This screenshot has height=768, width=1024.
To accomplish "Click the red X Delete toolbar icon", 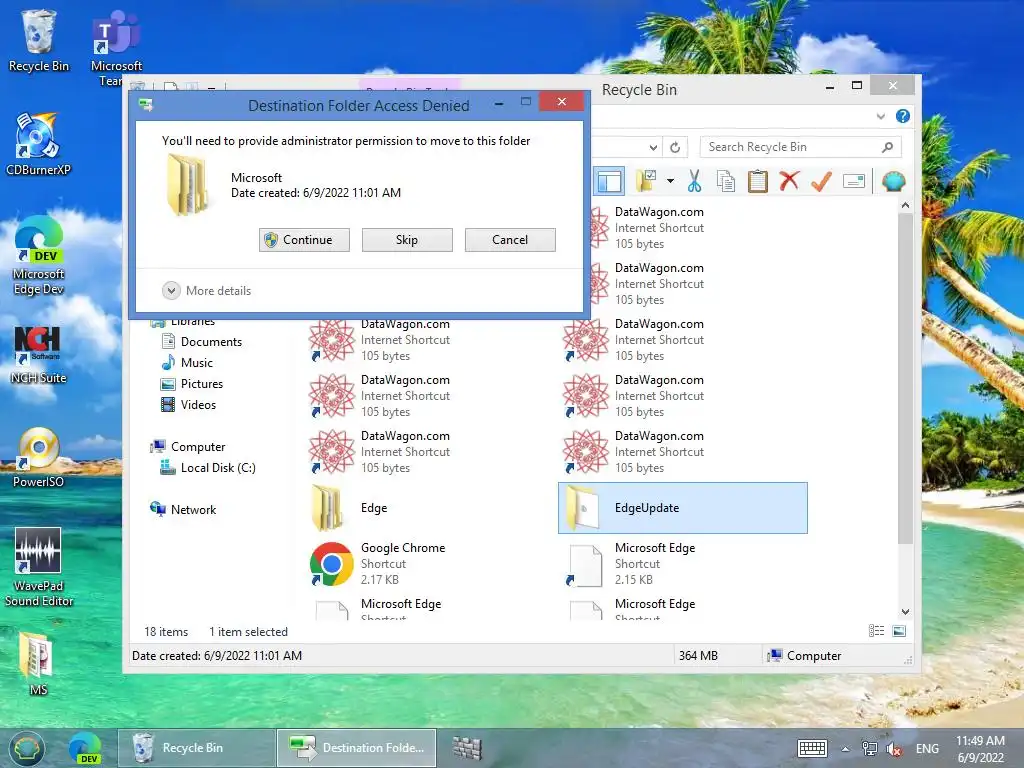I will point(789,180).
